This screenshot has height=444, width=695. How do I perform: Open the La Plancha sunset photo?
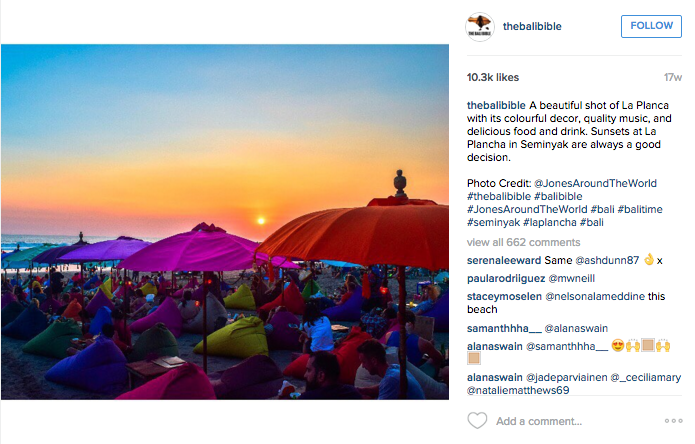coord(225,222)
